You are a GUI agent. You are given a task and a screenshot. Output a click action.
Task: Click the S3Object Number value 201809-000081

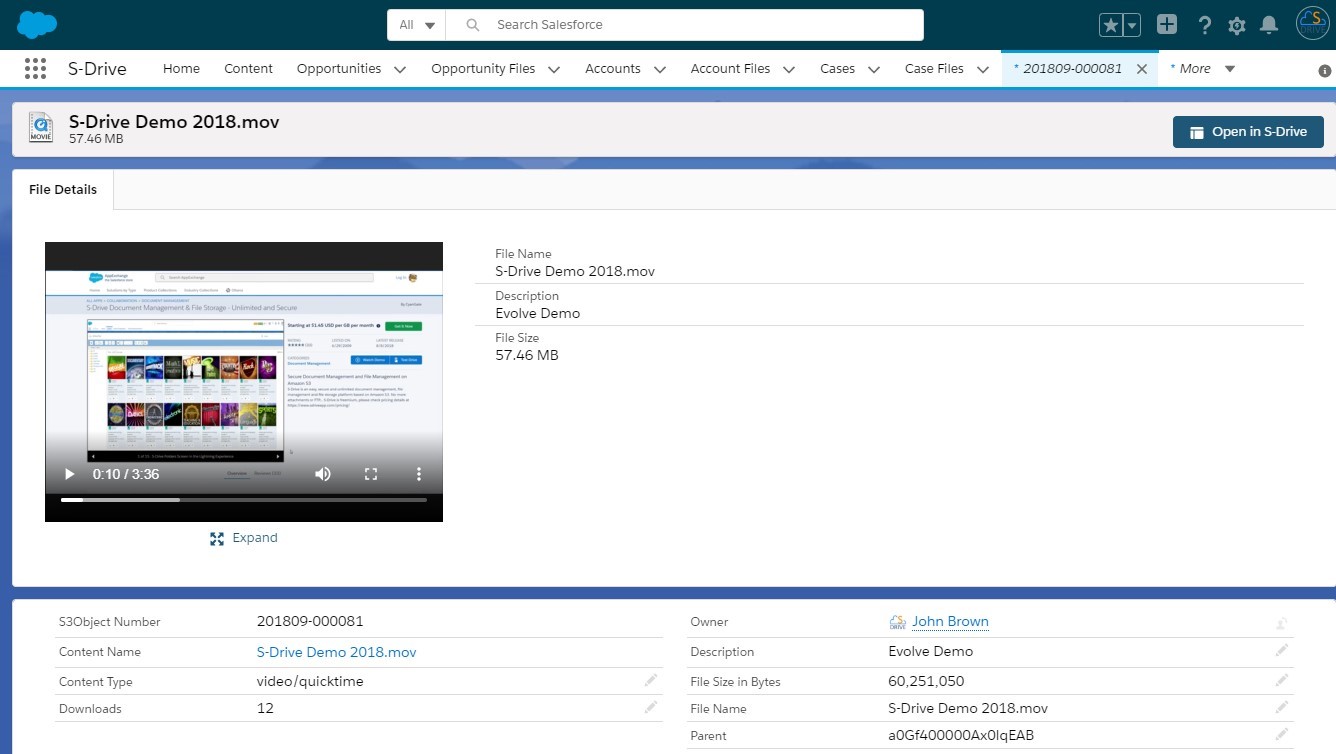pyautogui.click(x=310, y=621)
